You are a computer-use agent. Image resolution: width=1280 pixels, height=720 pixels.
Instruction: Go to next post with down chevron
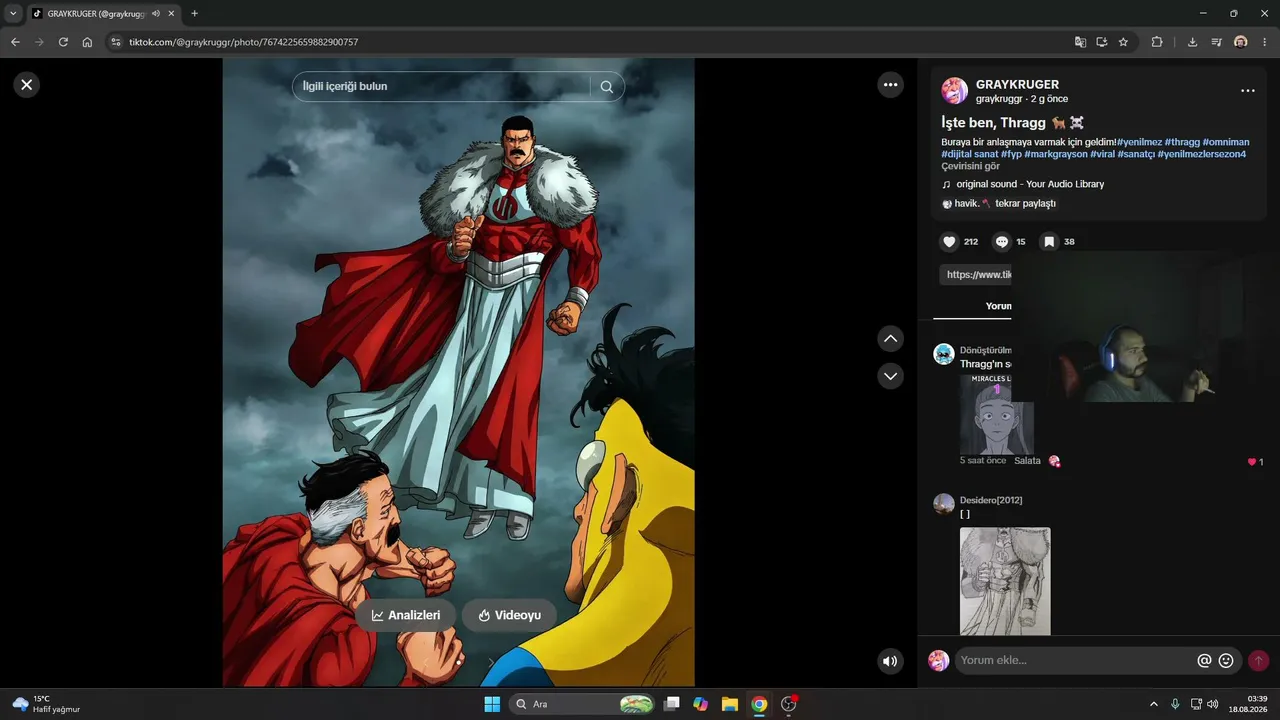(x=891, y=376)
